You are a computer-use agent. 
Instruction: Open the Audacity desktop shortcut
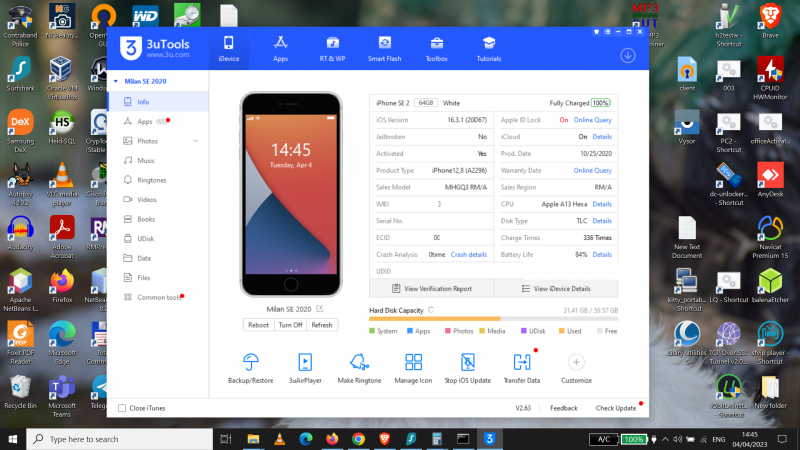[x=20, y=233]
